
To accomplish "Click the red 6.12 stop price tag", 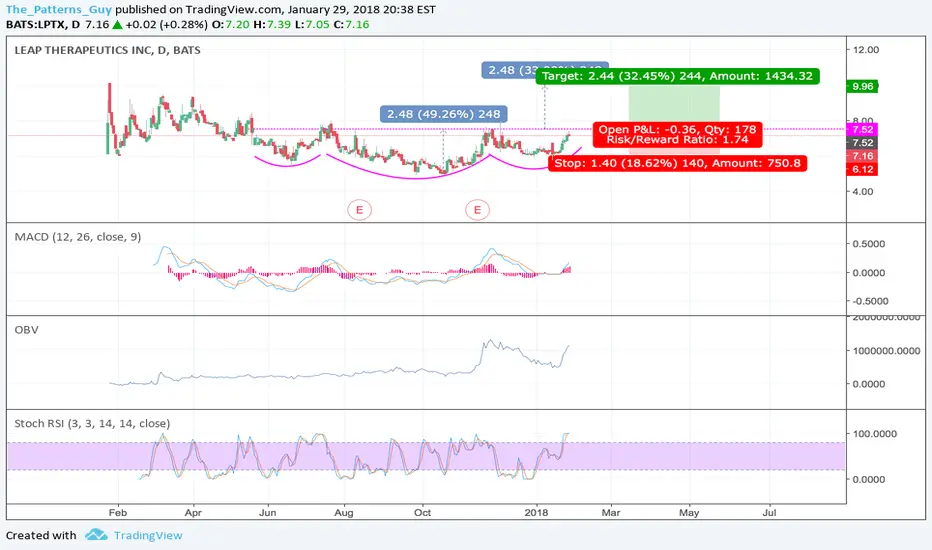I will pyautogui.click(x=862, y=169).
